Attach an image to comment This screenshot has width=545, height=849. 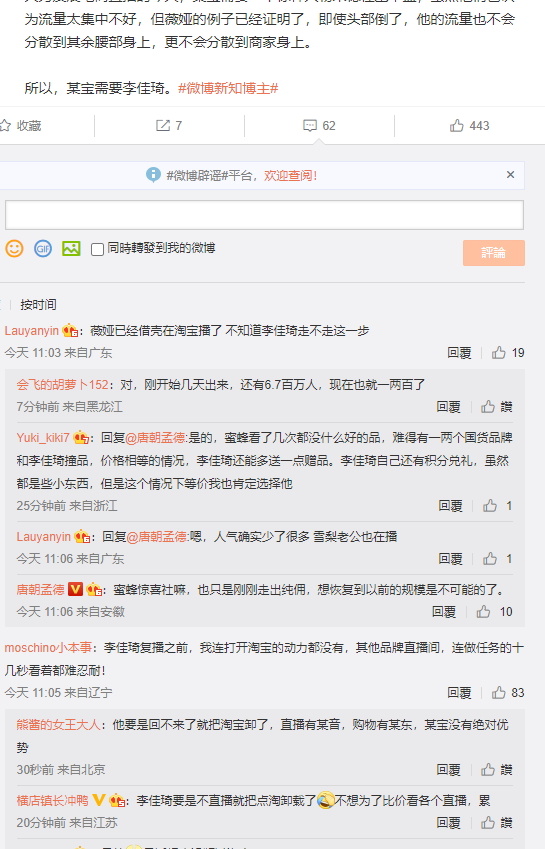pos(71,249)
